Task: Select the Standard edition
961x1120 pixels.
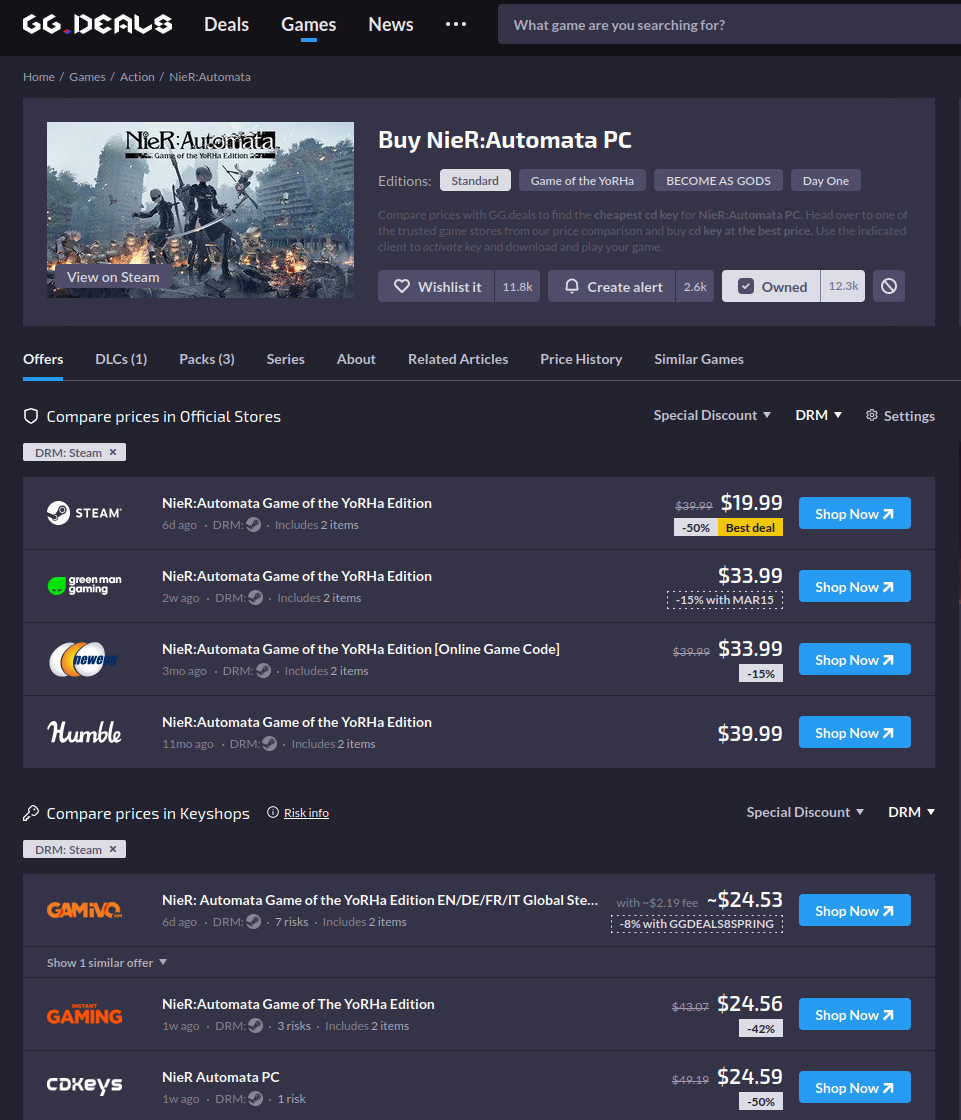Action: [475, 181]
